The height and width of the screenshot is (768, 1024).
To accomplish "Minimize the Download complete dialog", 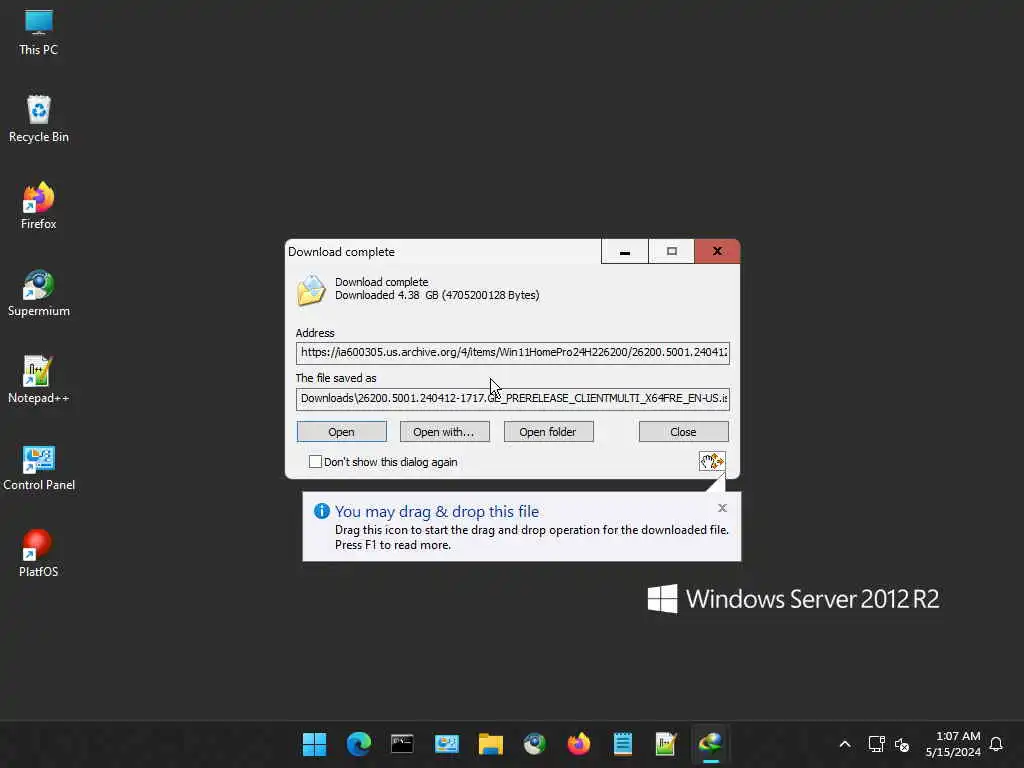I will [x=624, y=251].
